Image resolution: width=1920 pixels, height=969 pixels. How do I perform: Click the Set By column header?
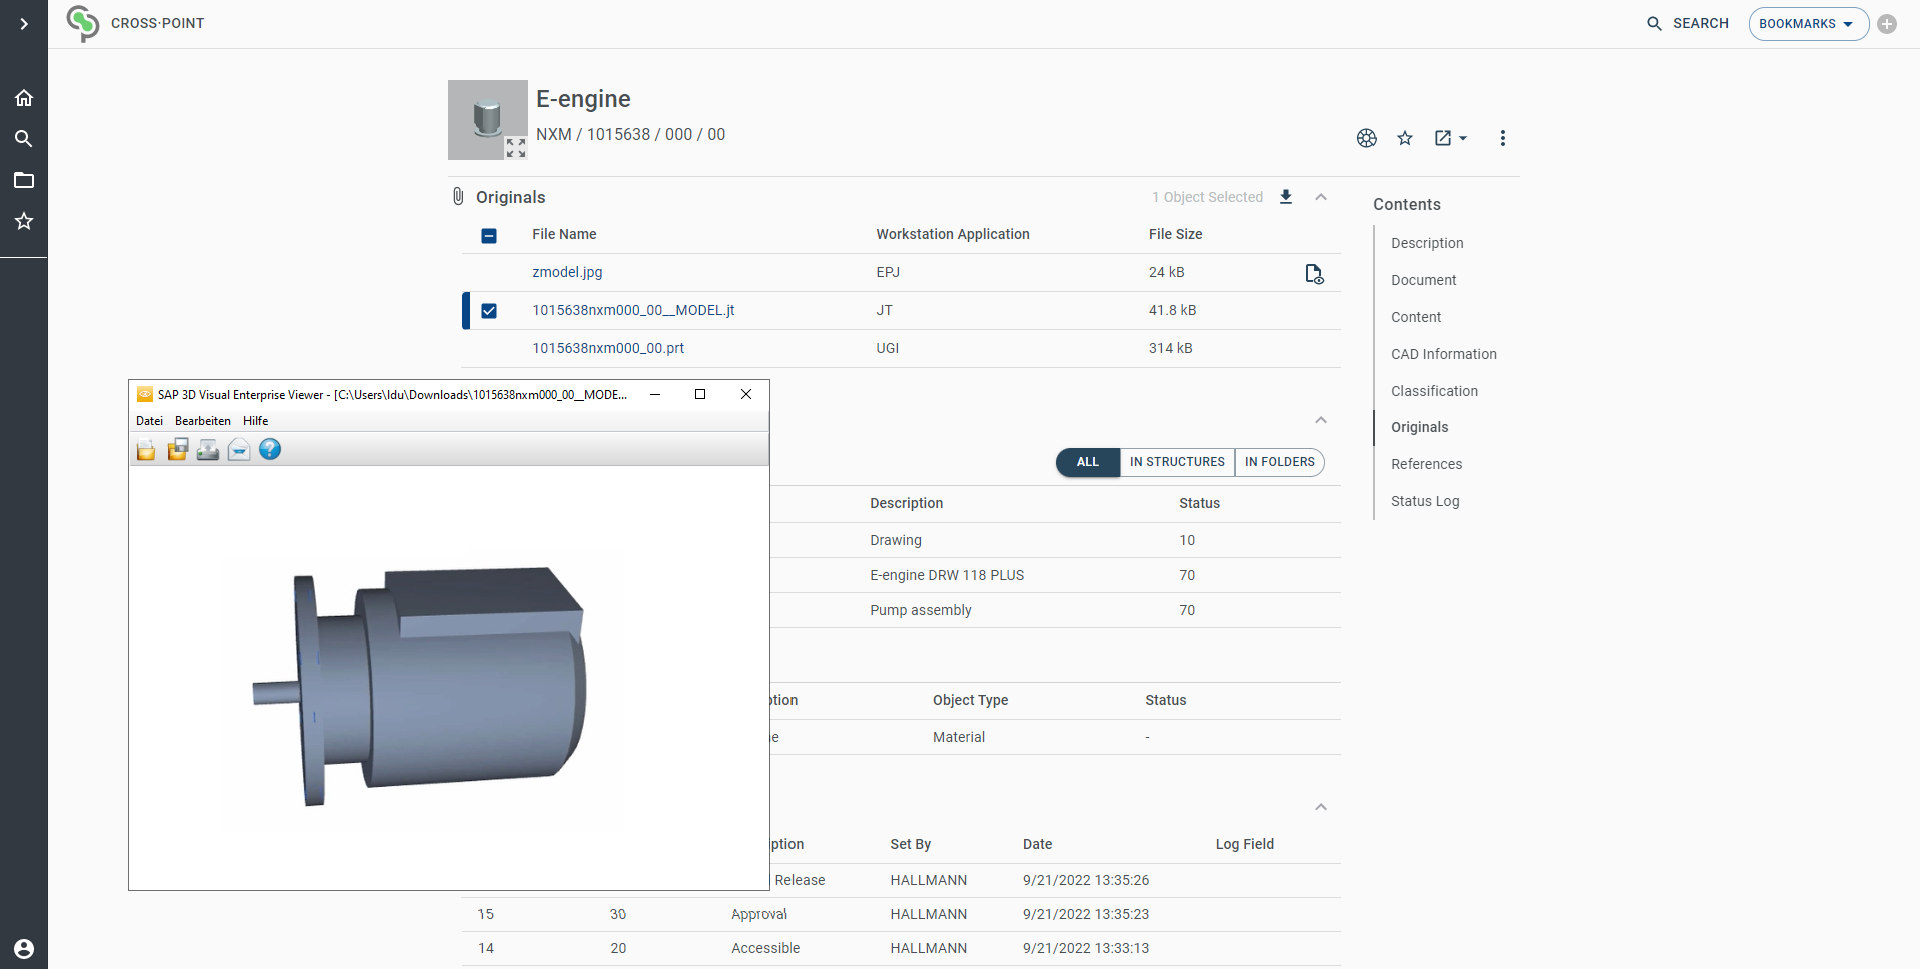coord(911,844)
